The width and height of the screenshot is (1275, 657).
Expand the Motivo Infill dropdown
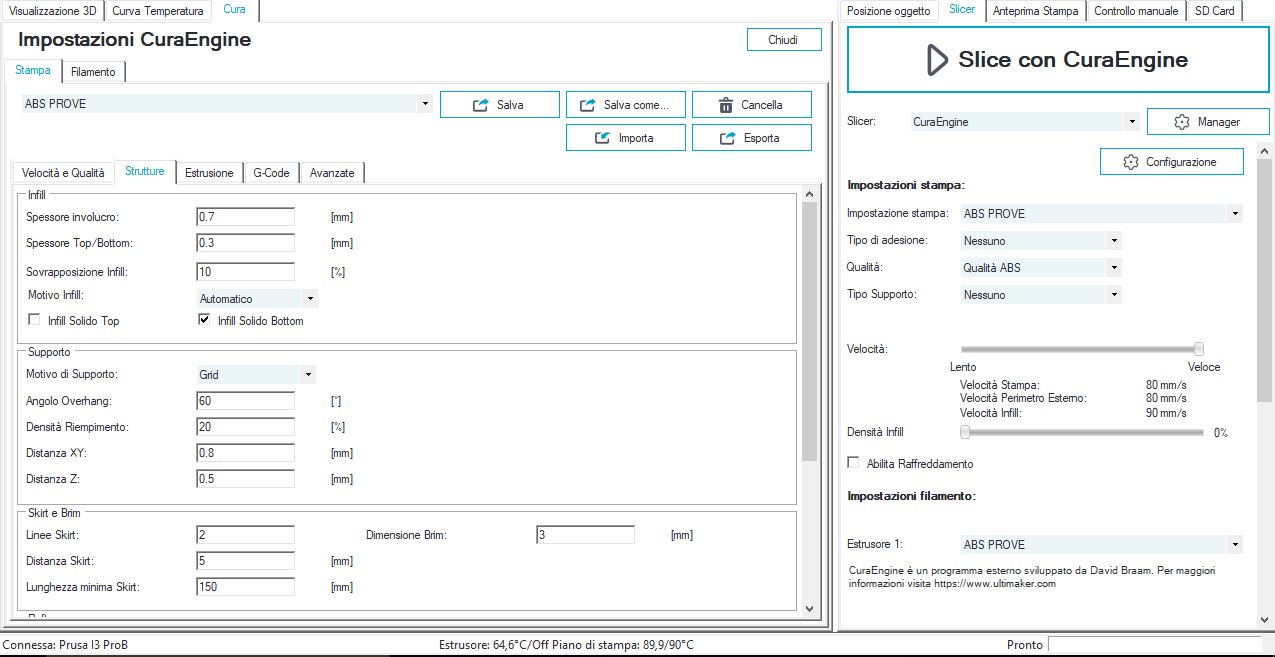(x=310, y=299)
